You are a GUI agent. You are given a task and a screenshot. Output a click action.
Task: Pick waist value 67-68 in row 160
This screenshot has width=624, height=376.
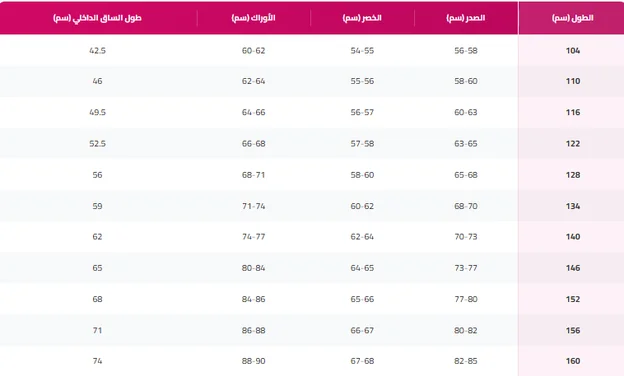(x=362, y=361)
